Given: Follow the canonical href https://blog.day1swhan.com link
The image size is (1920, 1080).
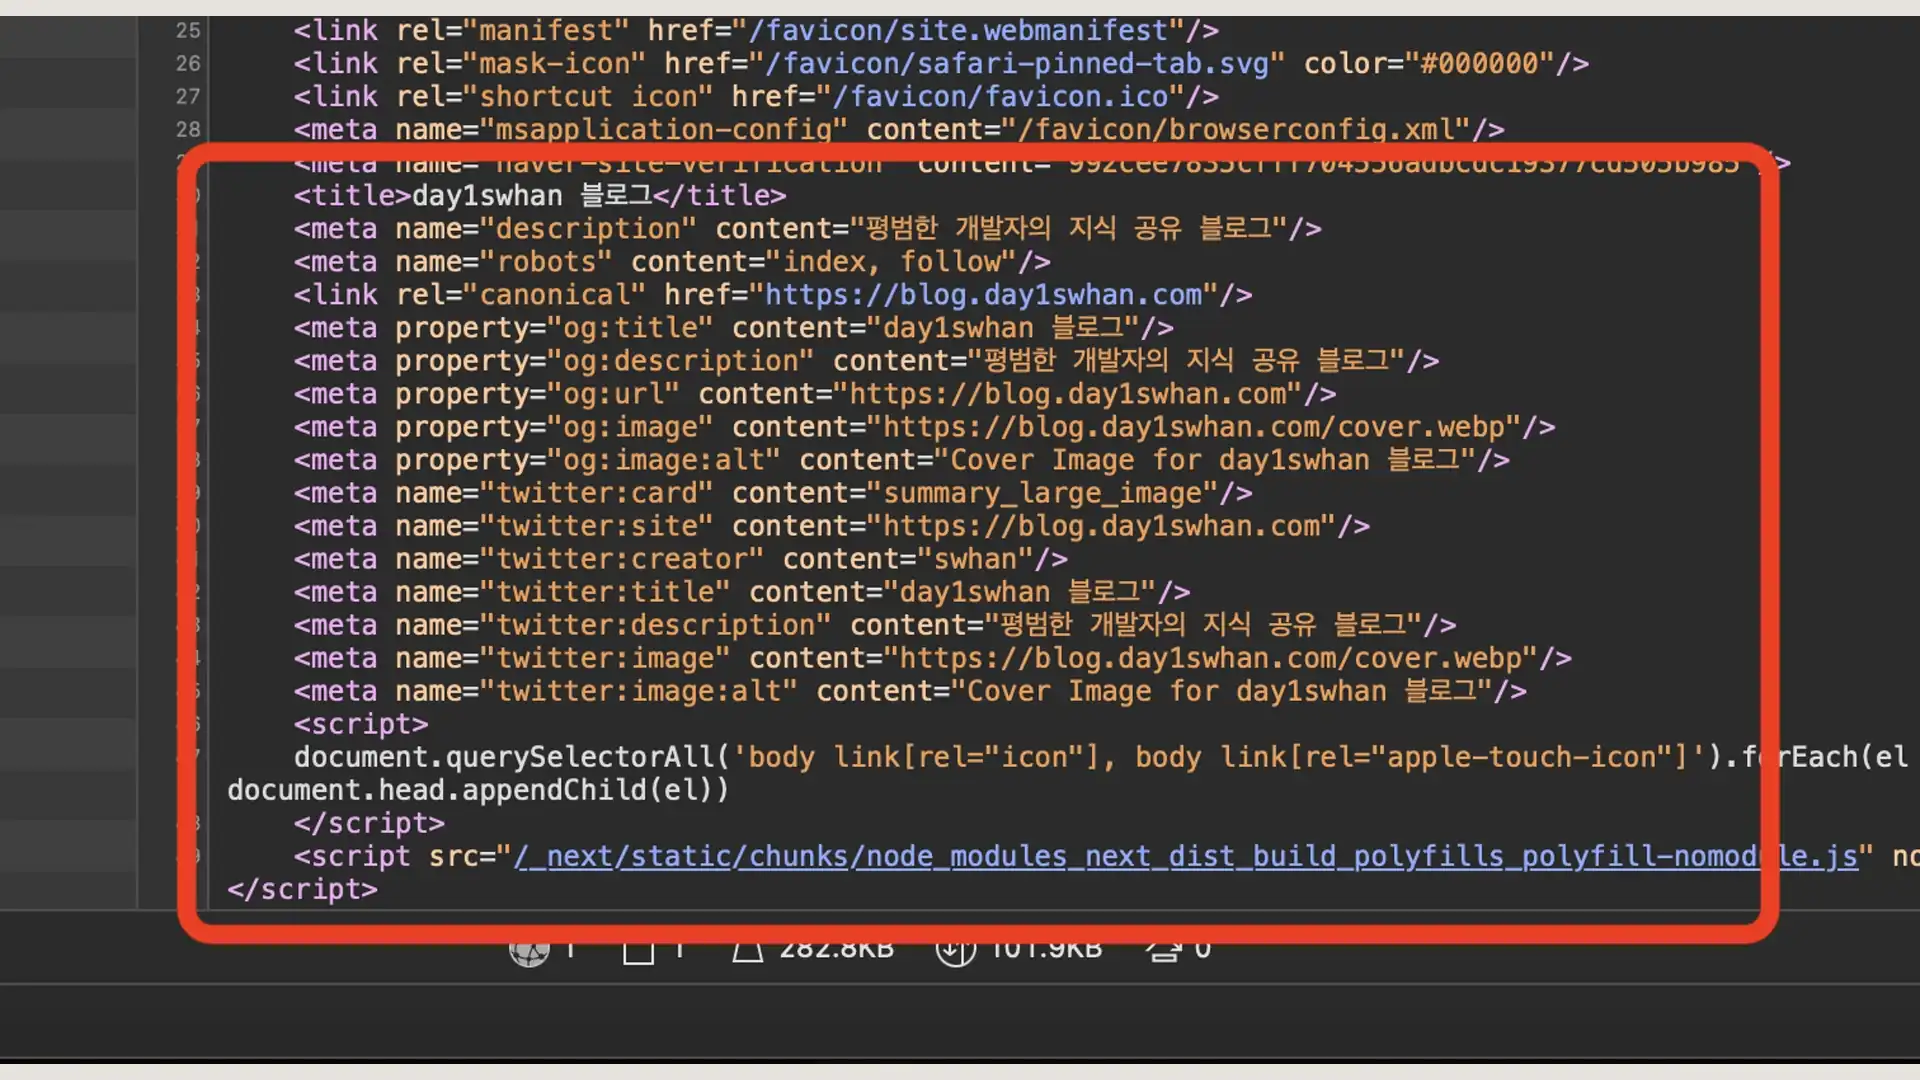Looking at the screenshot, I should (x=984, y=294).
